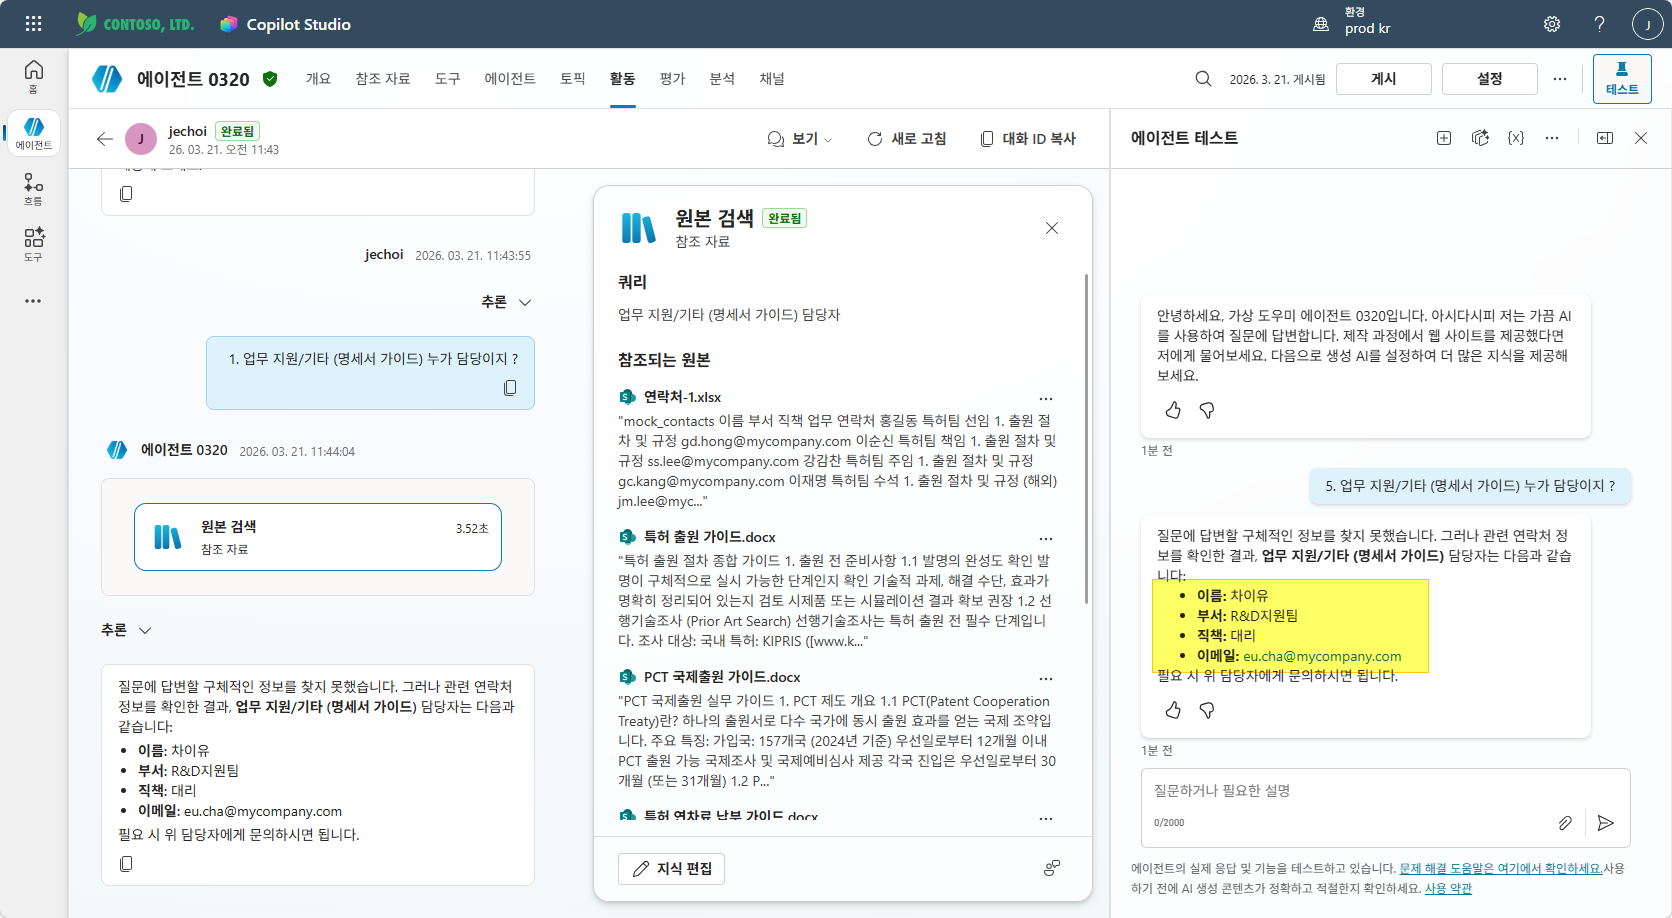Give thumbs up to the agent's greeting reply
1672x918 pixels.
(1172, 410)
